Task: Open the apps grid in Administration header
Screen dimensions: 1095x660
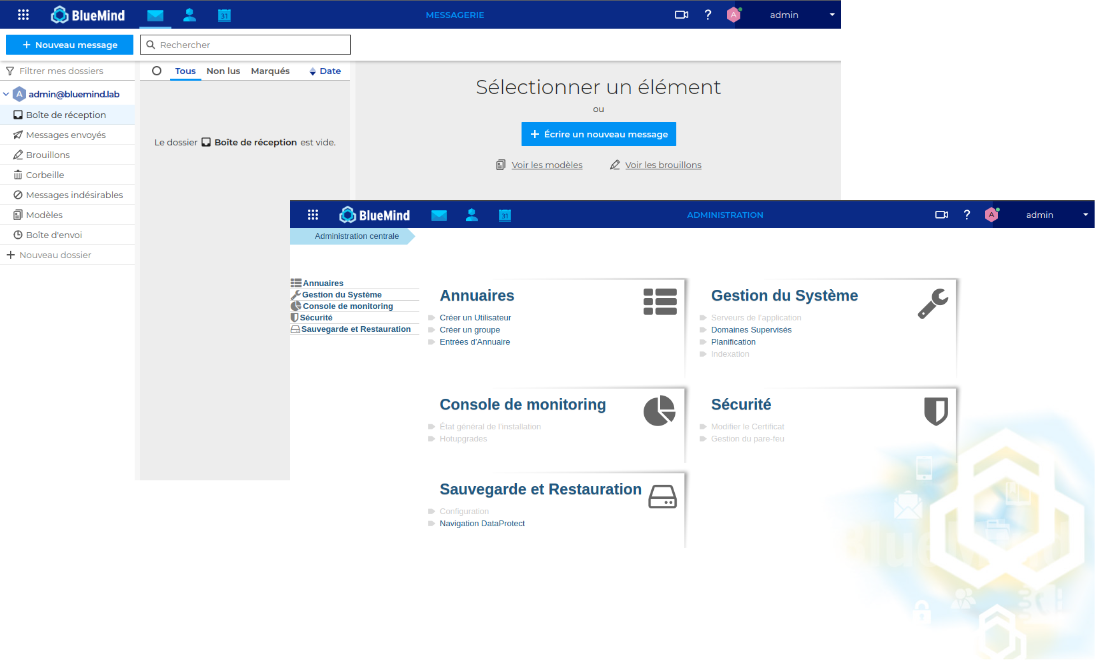Action: click(313, 215)
